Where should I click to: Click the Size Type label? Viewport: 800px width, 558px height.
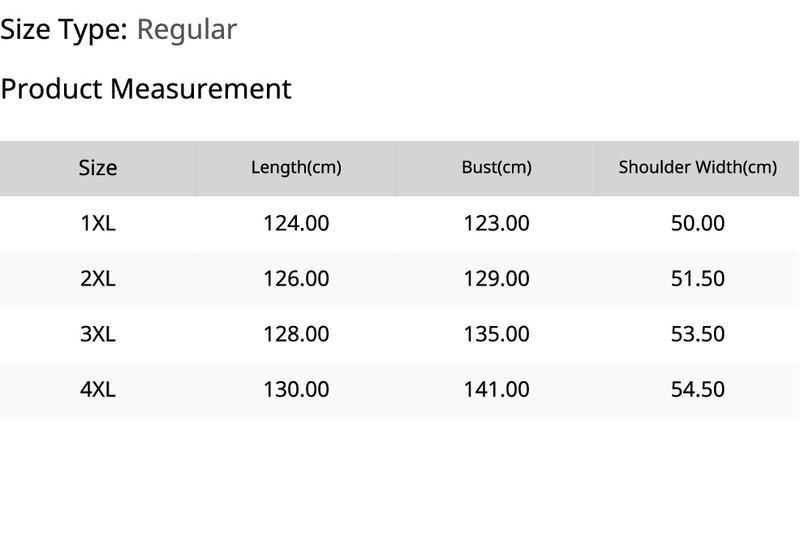[64, 30]
